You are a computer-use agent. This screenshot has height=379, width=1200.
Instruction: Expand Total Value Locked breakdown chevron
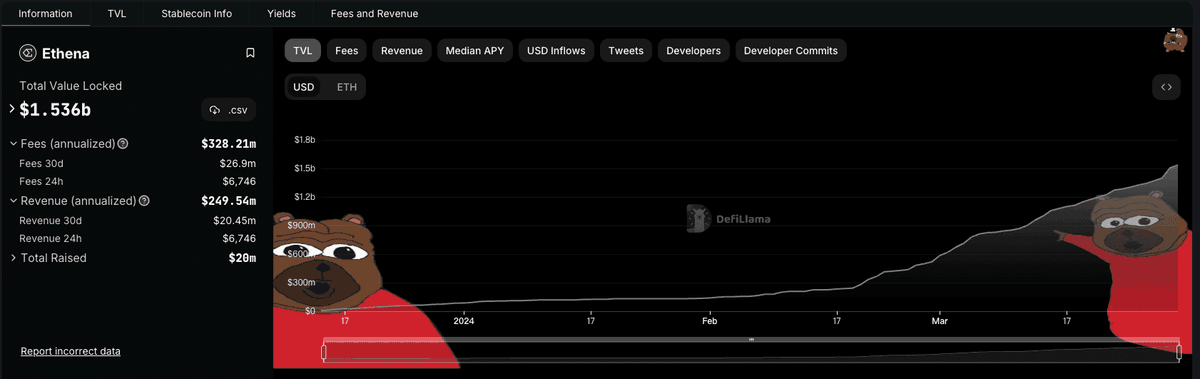click(x=13, y=108)
